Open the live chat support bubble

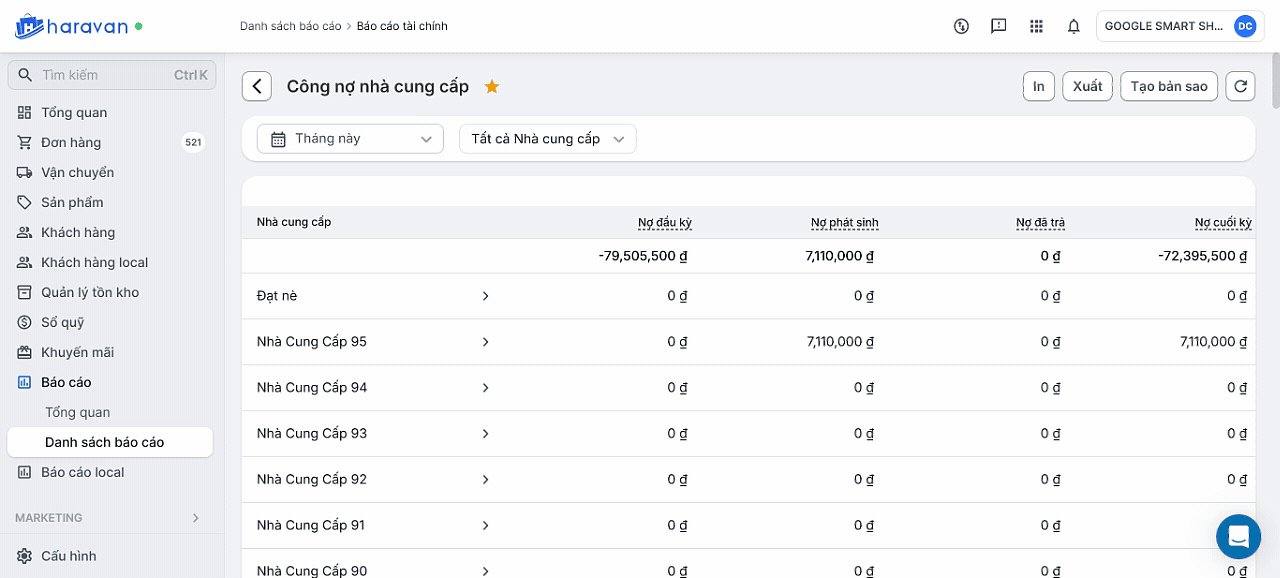point(1238,537)
